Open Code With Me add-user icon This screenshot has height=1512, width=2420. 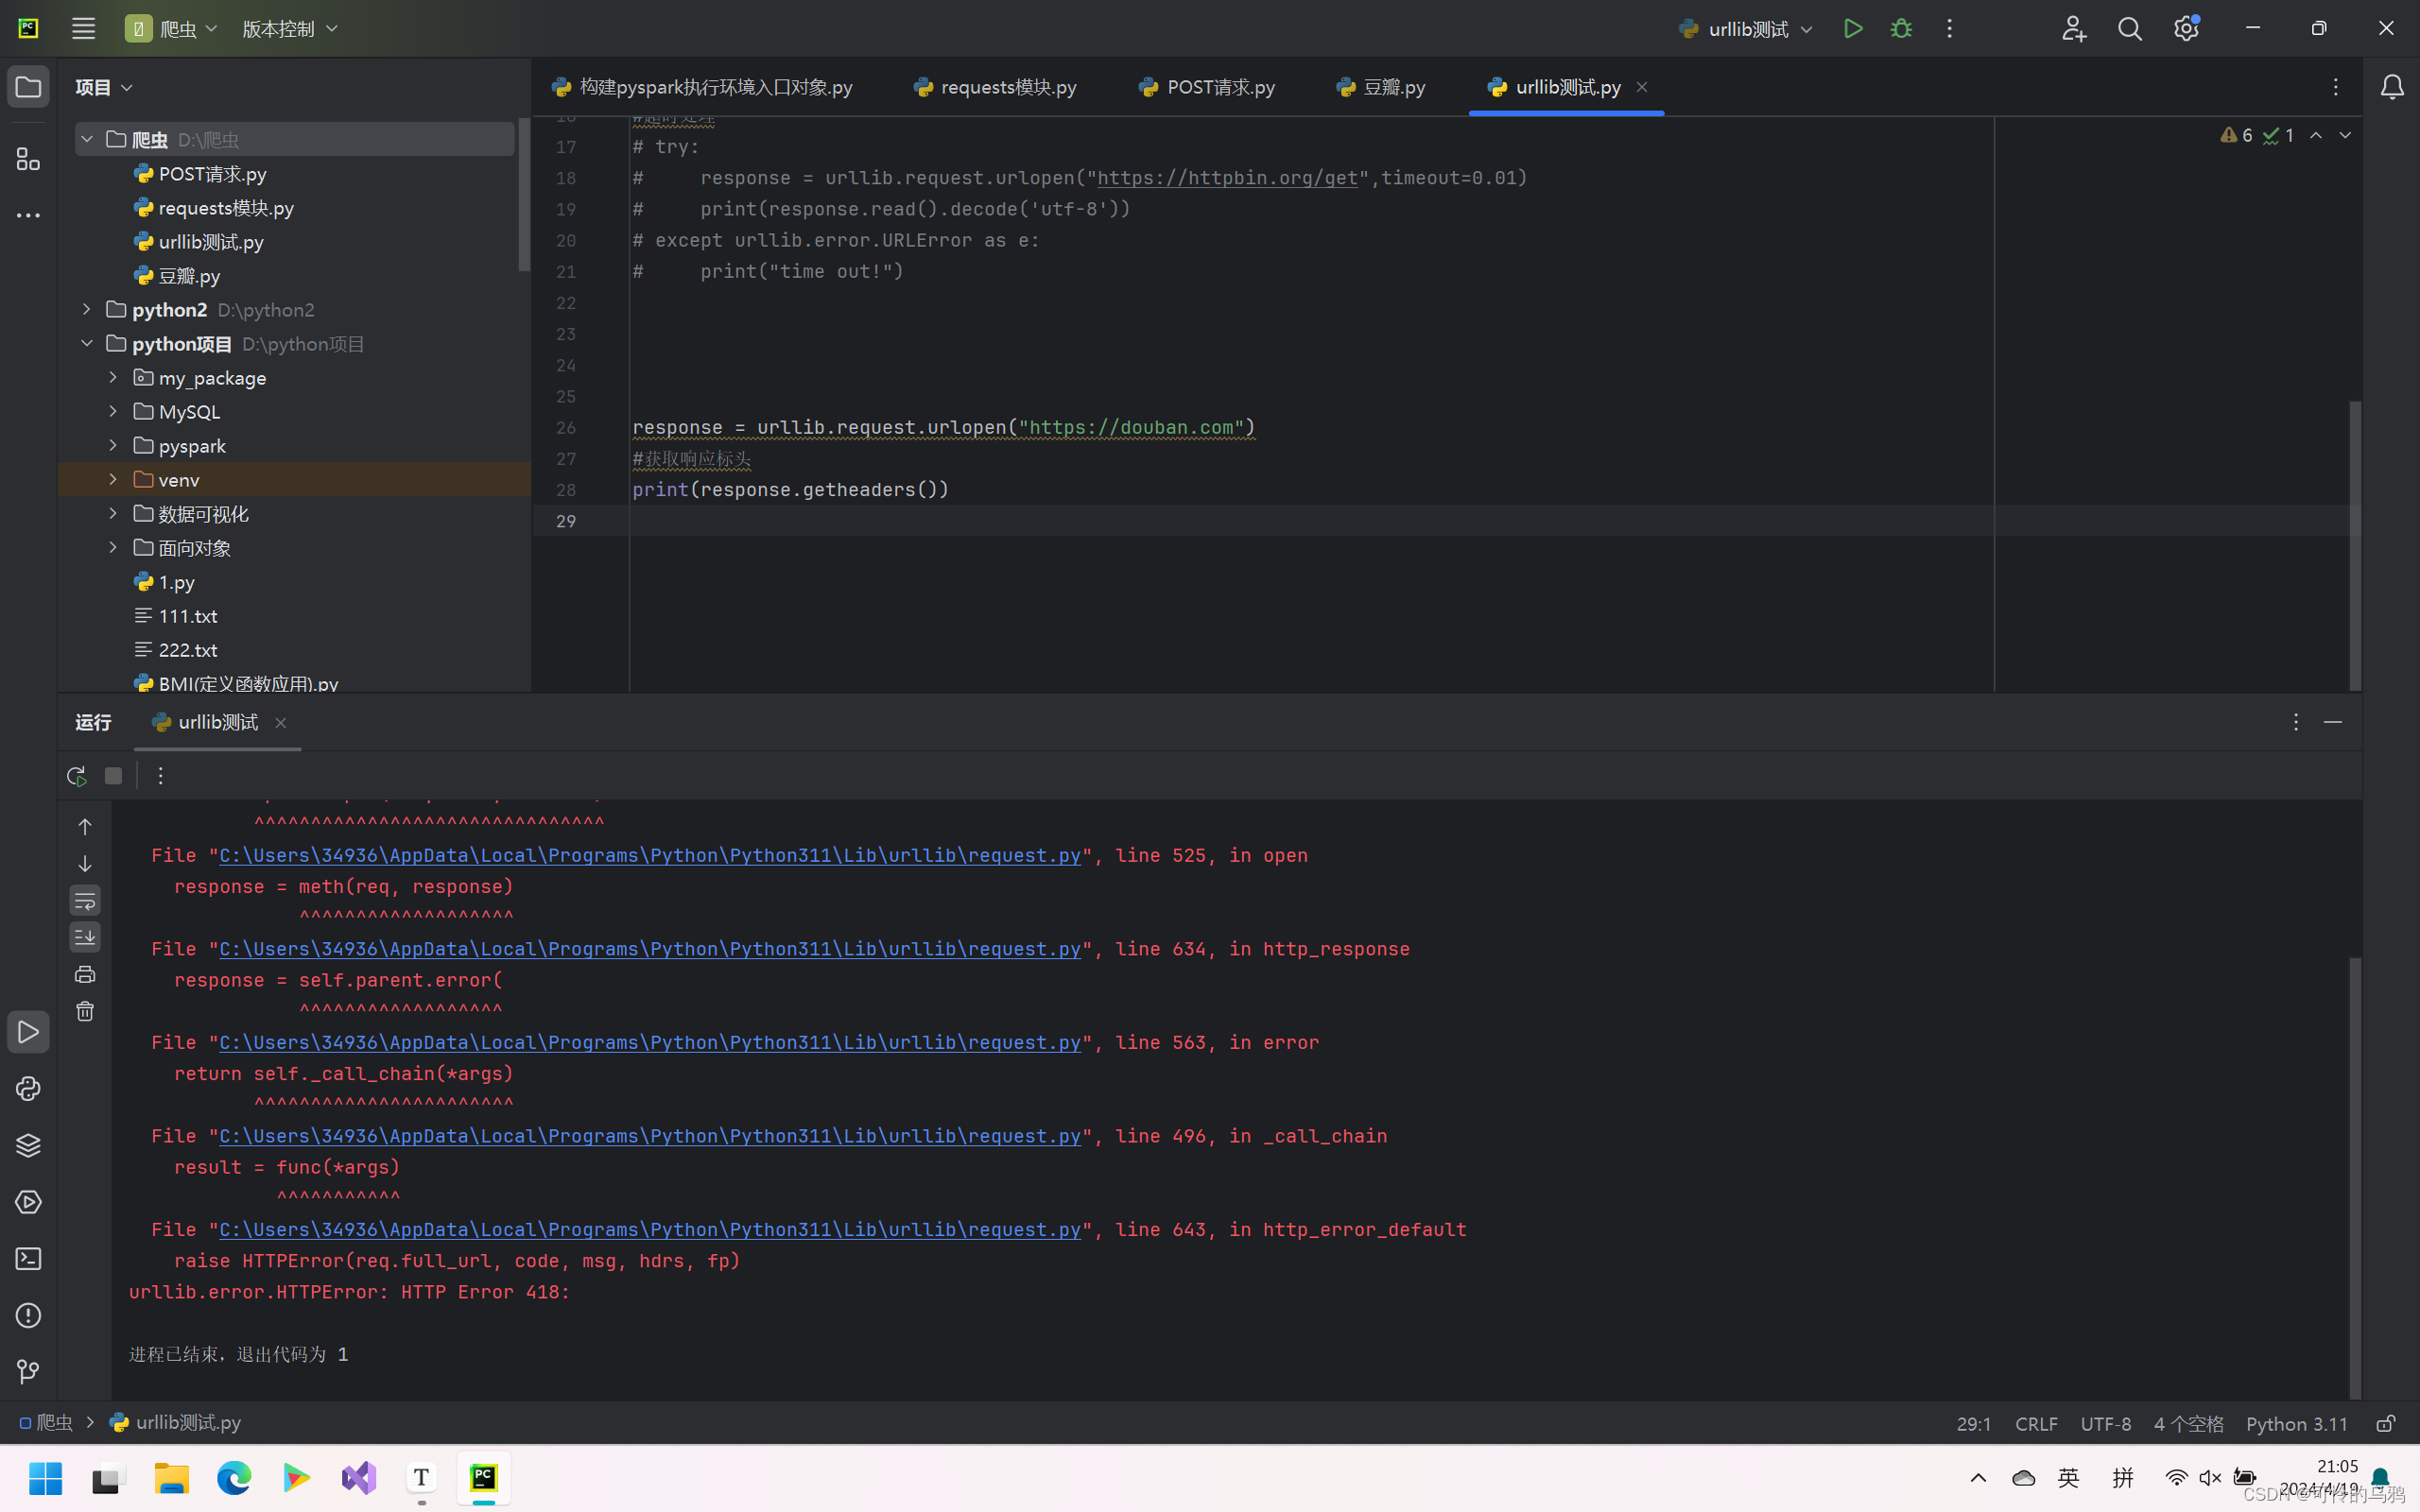[2073, 28]
